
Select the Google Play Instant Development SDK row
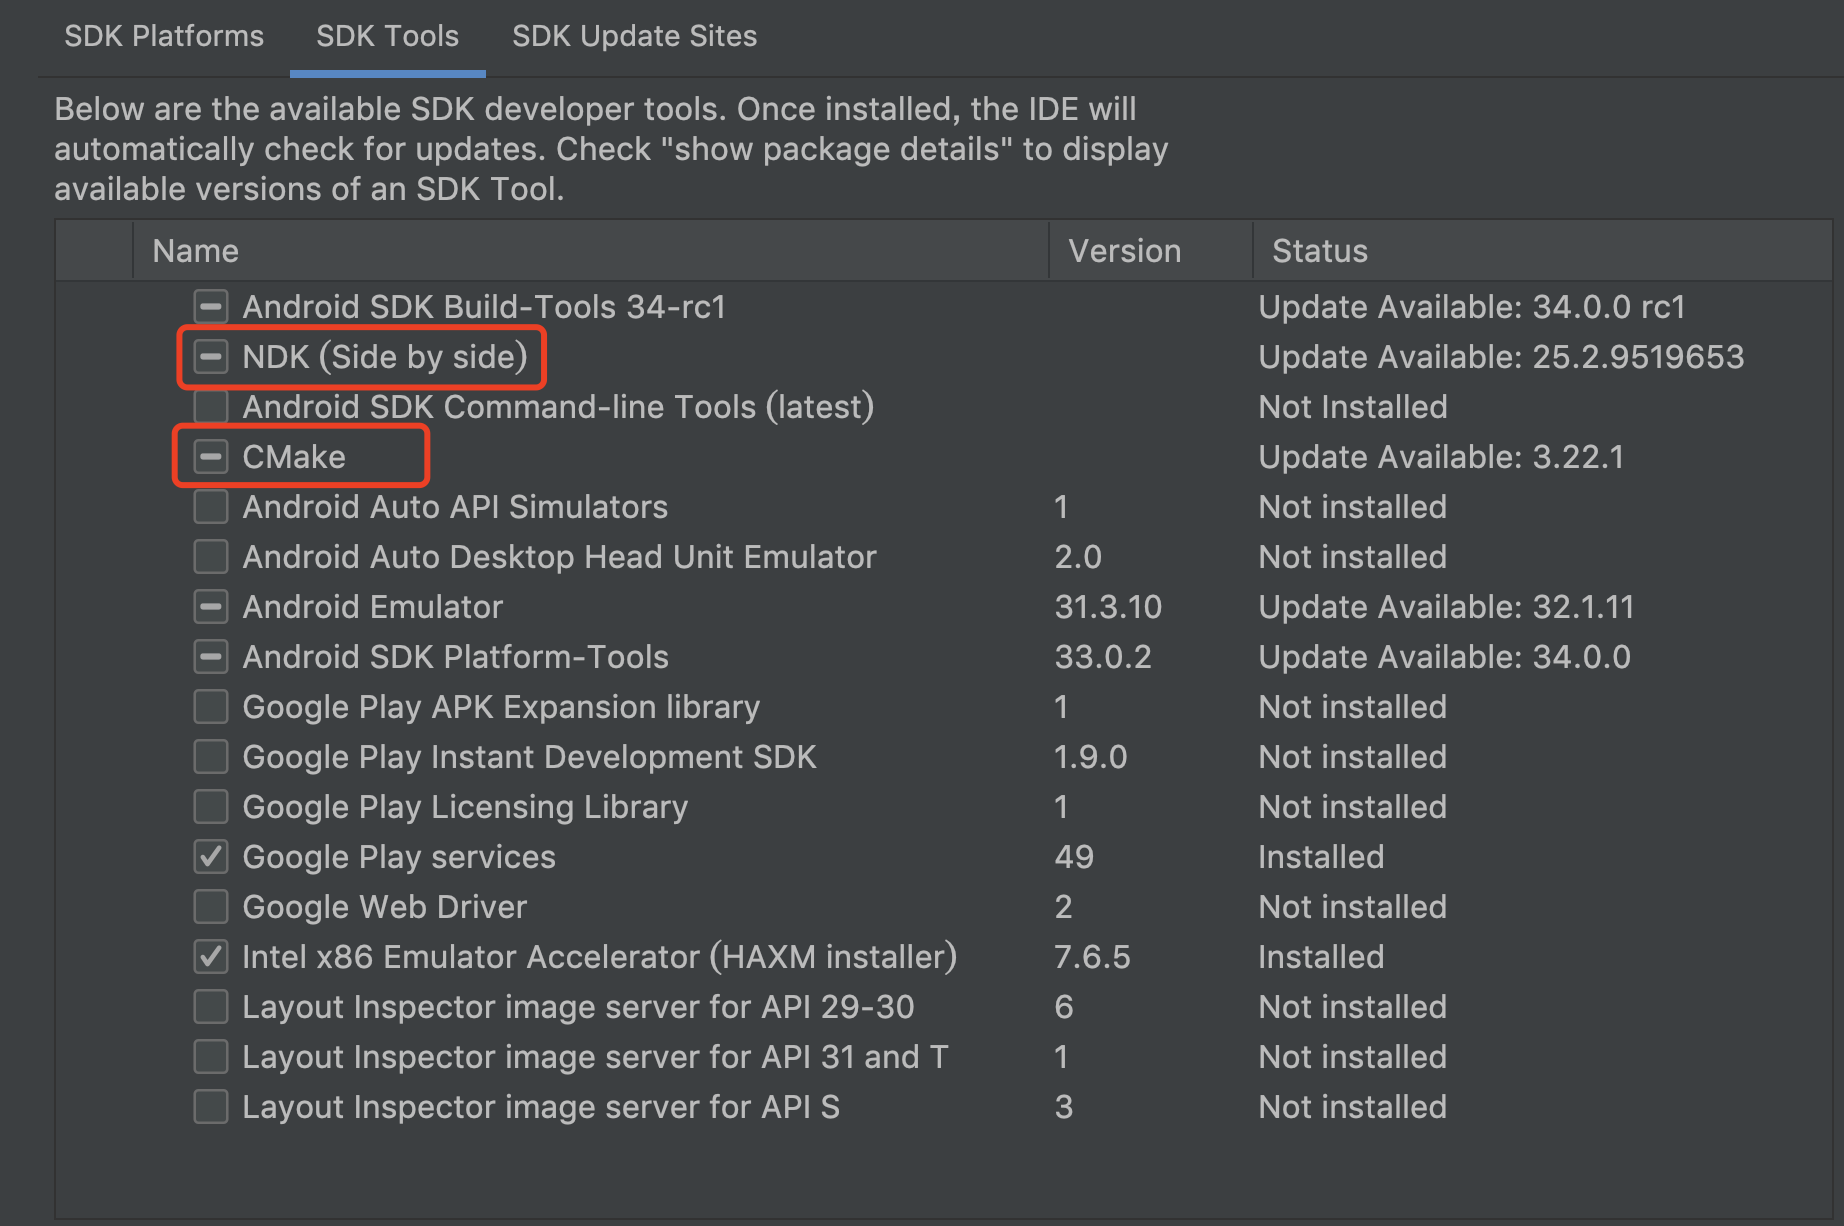pos(529,757)
